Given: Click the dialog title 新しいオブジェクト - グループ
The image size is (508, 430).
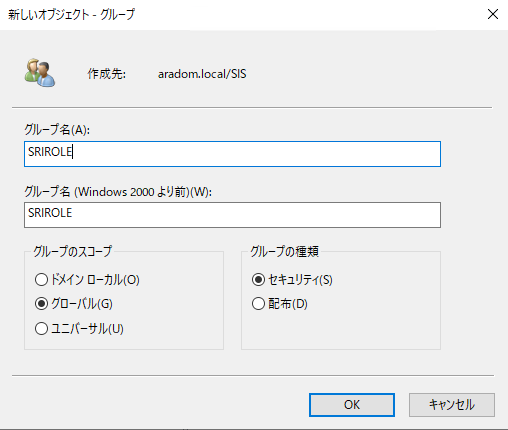Looking at the screenshot, I should click(x=71, y=14).
